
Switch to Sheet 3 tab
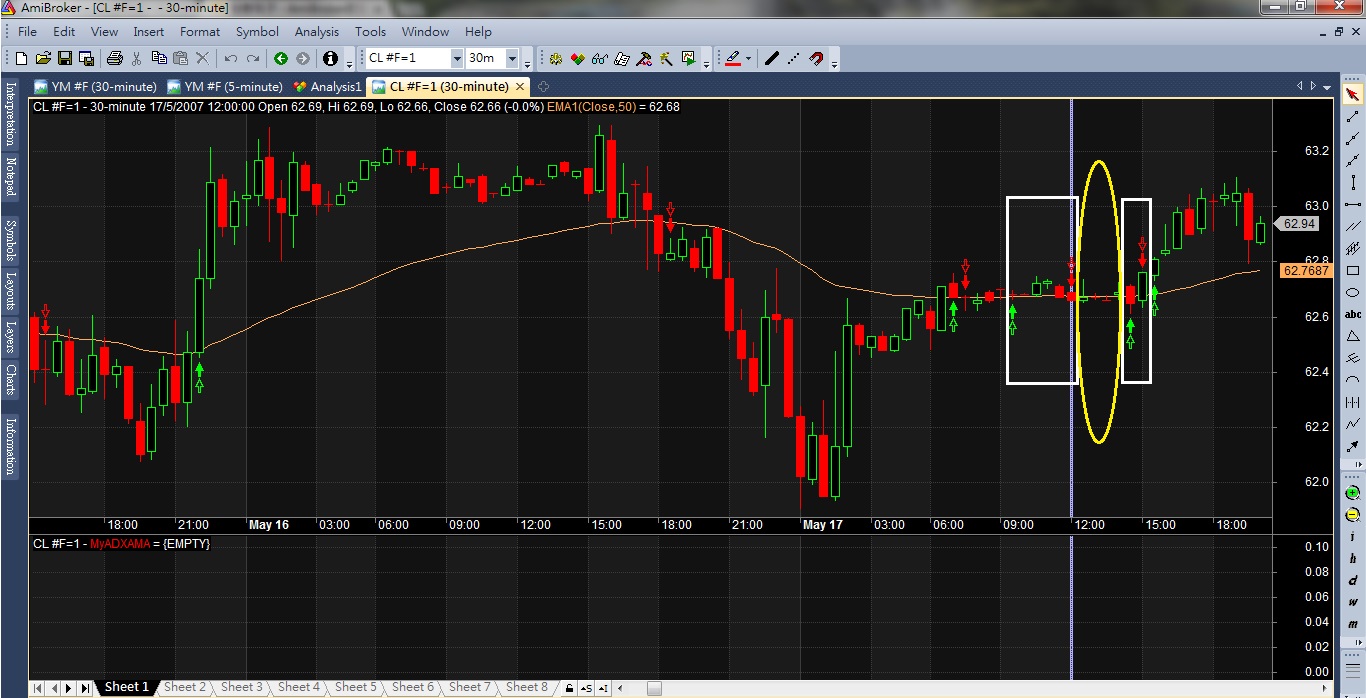click(241, 687)
